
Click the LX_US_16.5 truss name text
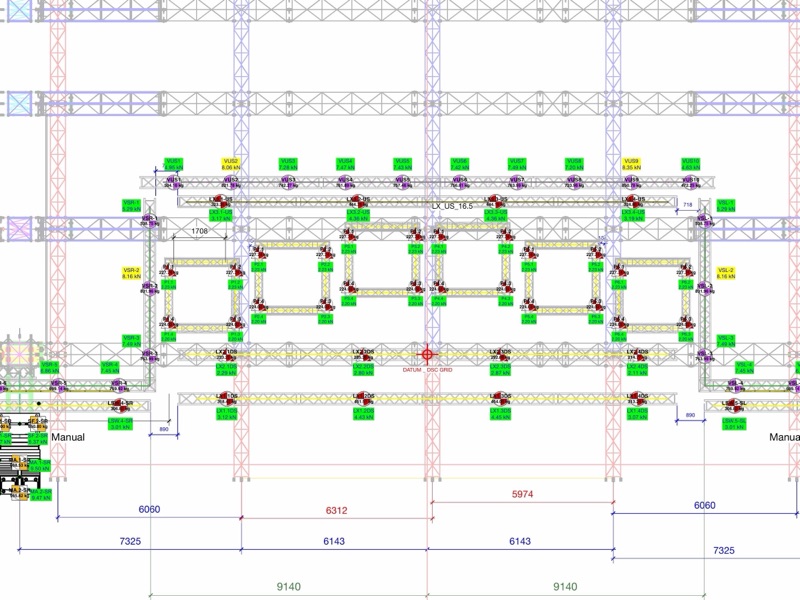pos(452,206)
